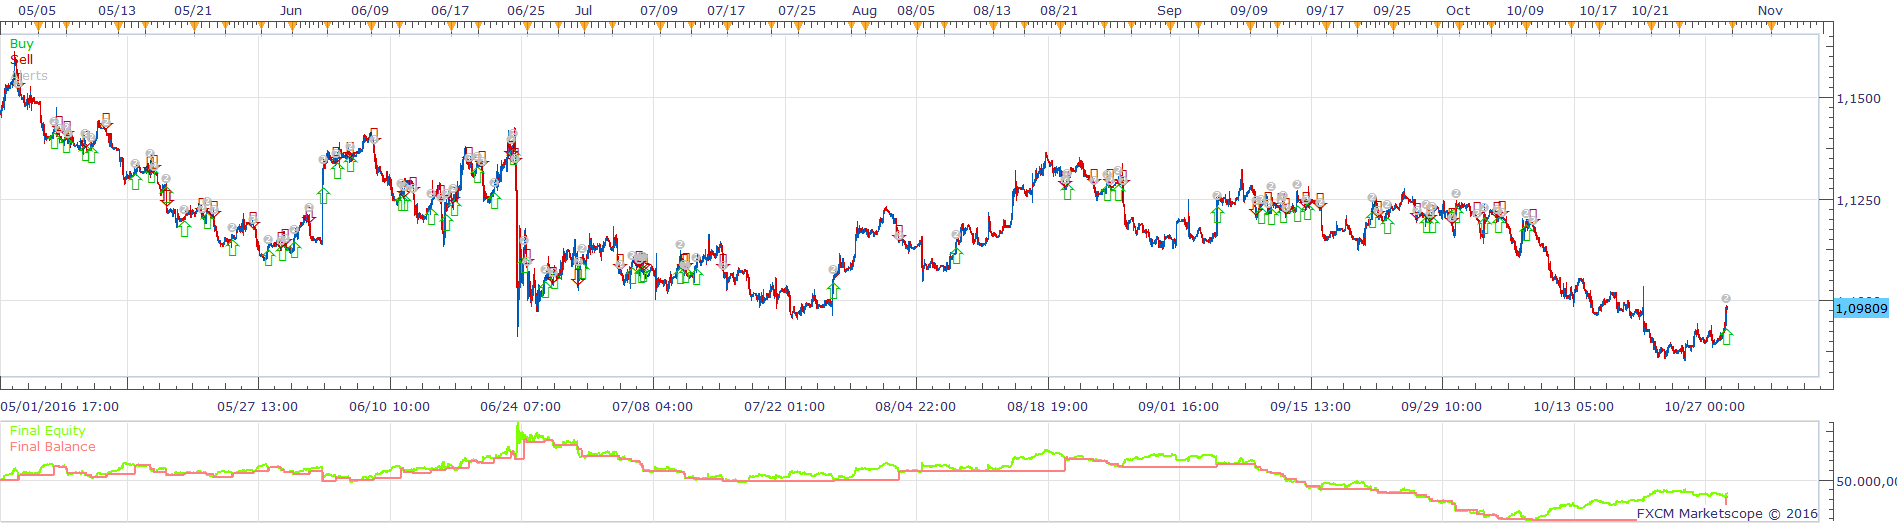Click the 09/25 date on top axis
The height and width of the screenshot is (523, 1899).
(1392, 11)
